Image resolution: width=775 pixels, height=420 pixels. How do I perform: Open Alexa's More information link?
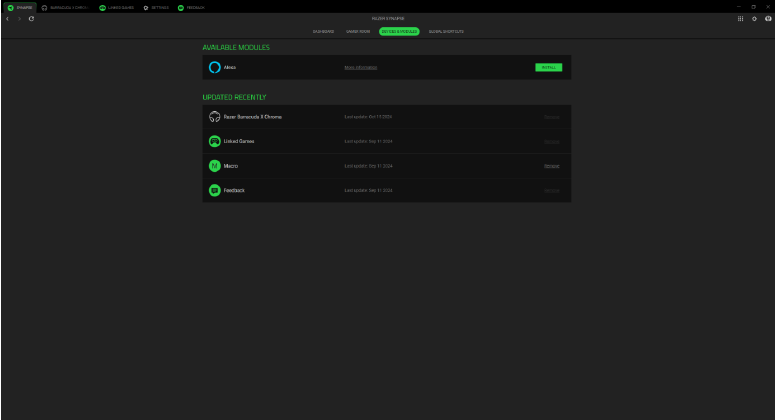(x=361, y=68)
